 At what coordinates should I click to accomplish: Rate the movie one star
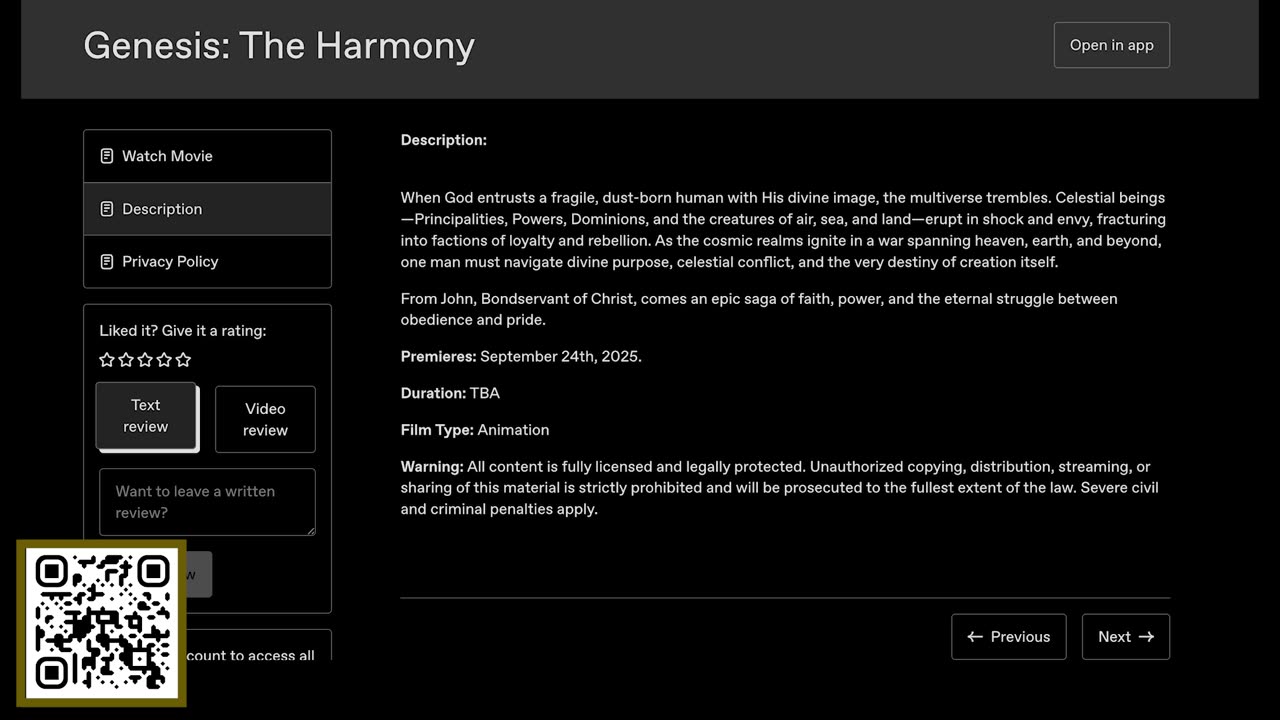(x=107, y=360)
